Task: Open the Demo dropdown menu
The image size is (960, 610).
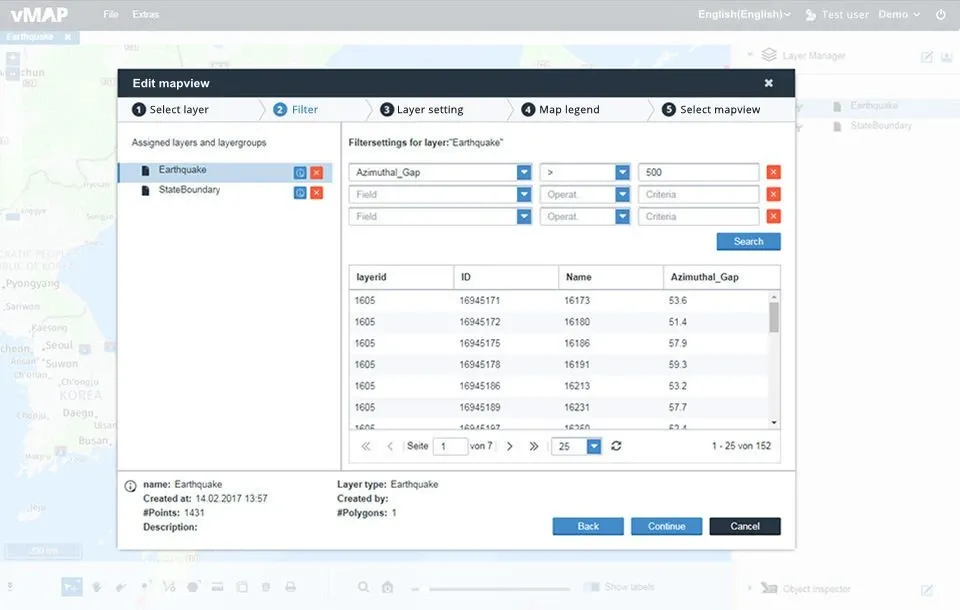Action: 899,14
